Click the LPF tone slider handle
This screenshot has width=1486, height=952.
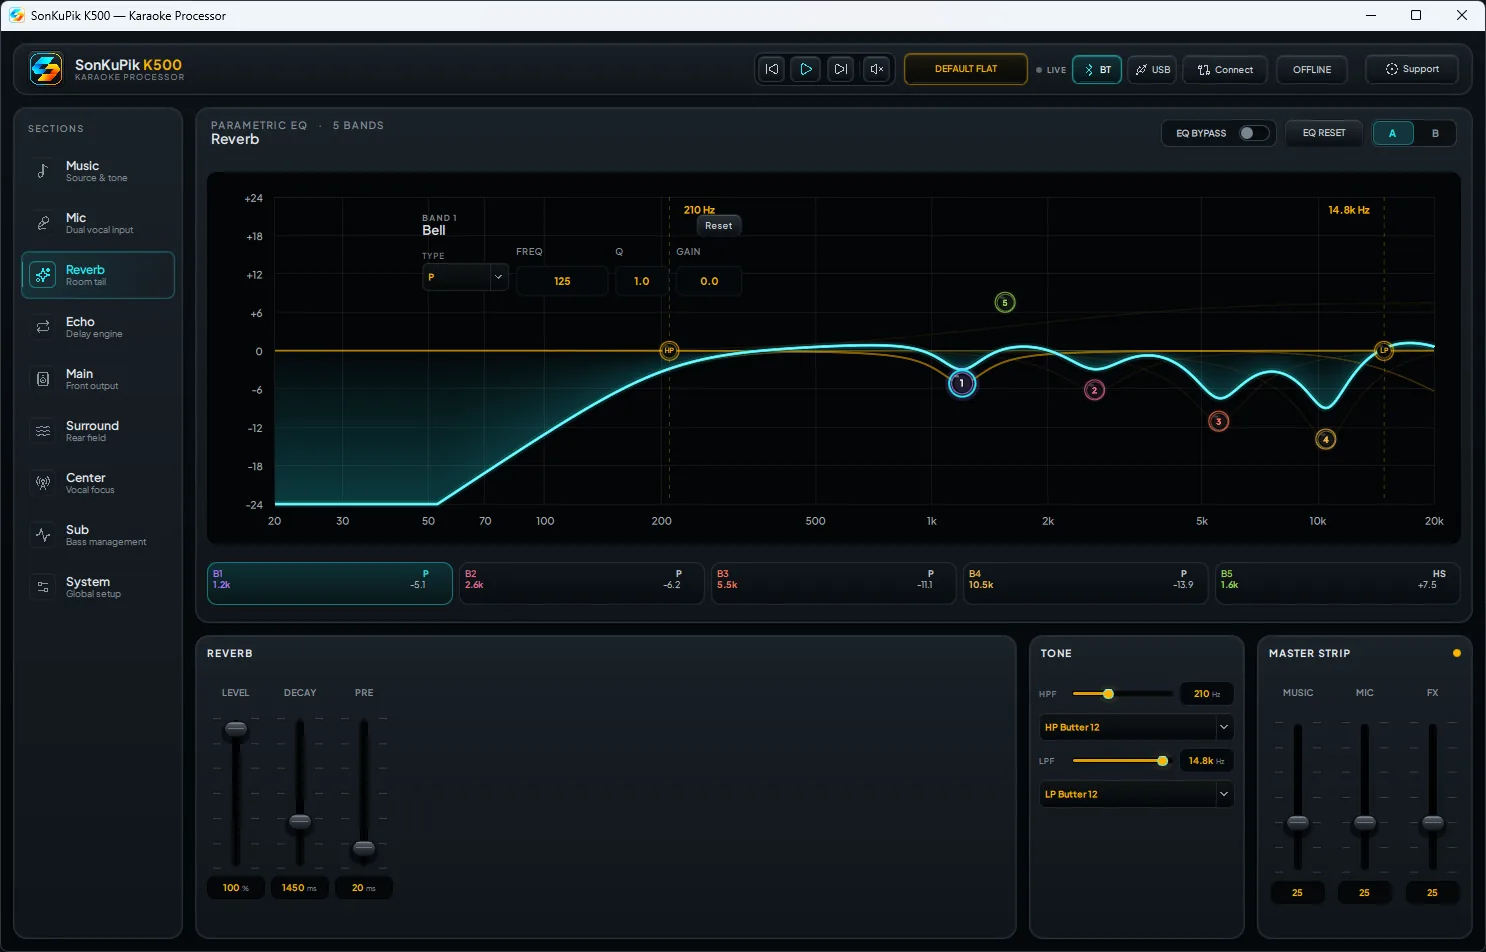tap(1162, 761)
